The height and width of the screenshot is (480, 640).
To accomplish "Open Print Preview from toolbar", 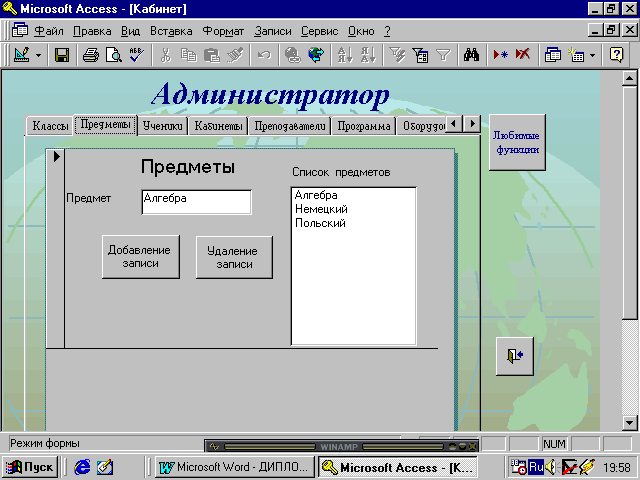I will (113, 55).
